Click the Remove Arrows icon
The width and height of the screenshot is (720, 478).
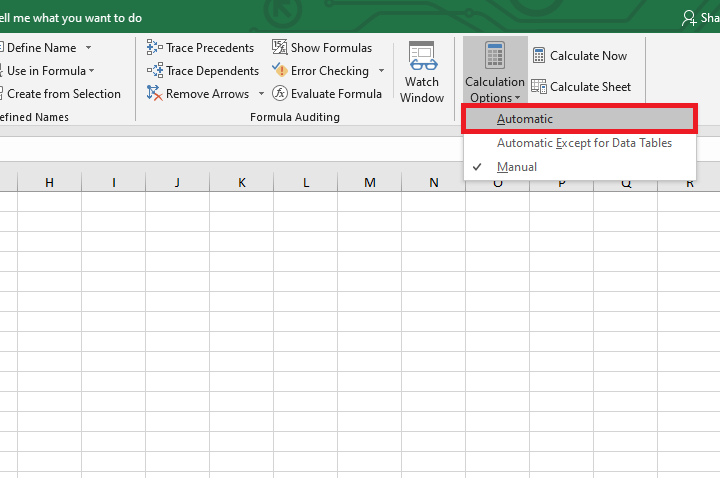(154, 94)
